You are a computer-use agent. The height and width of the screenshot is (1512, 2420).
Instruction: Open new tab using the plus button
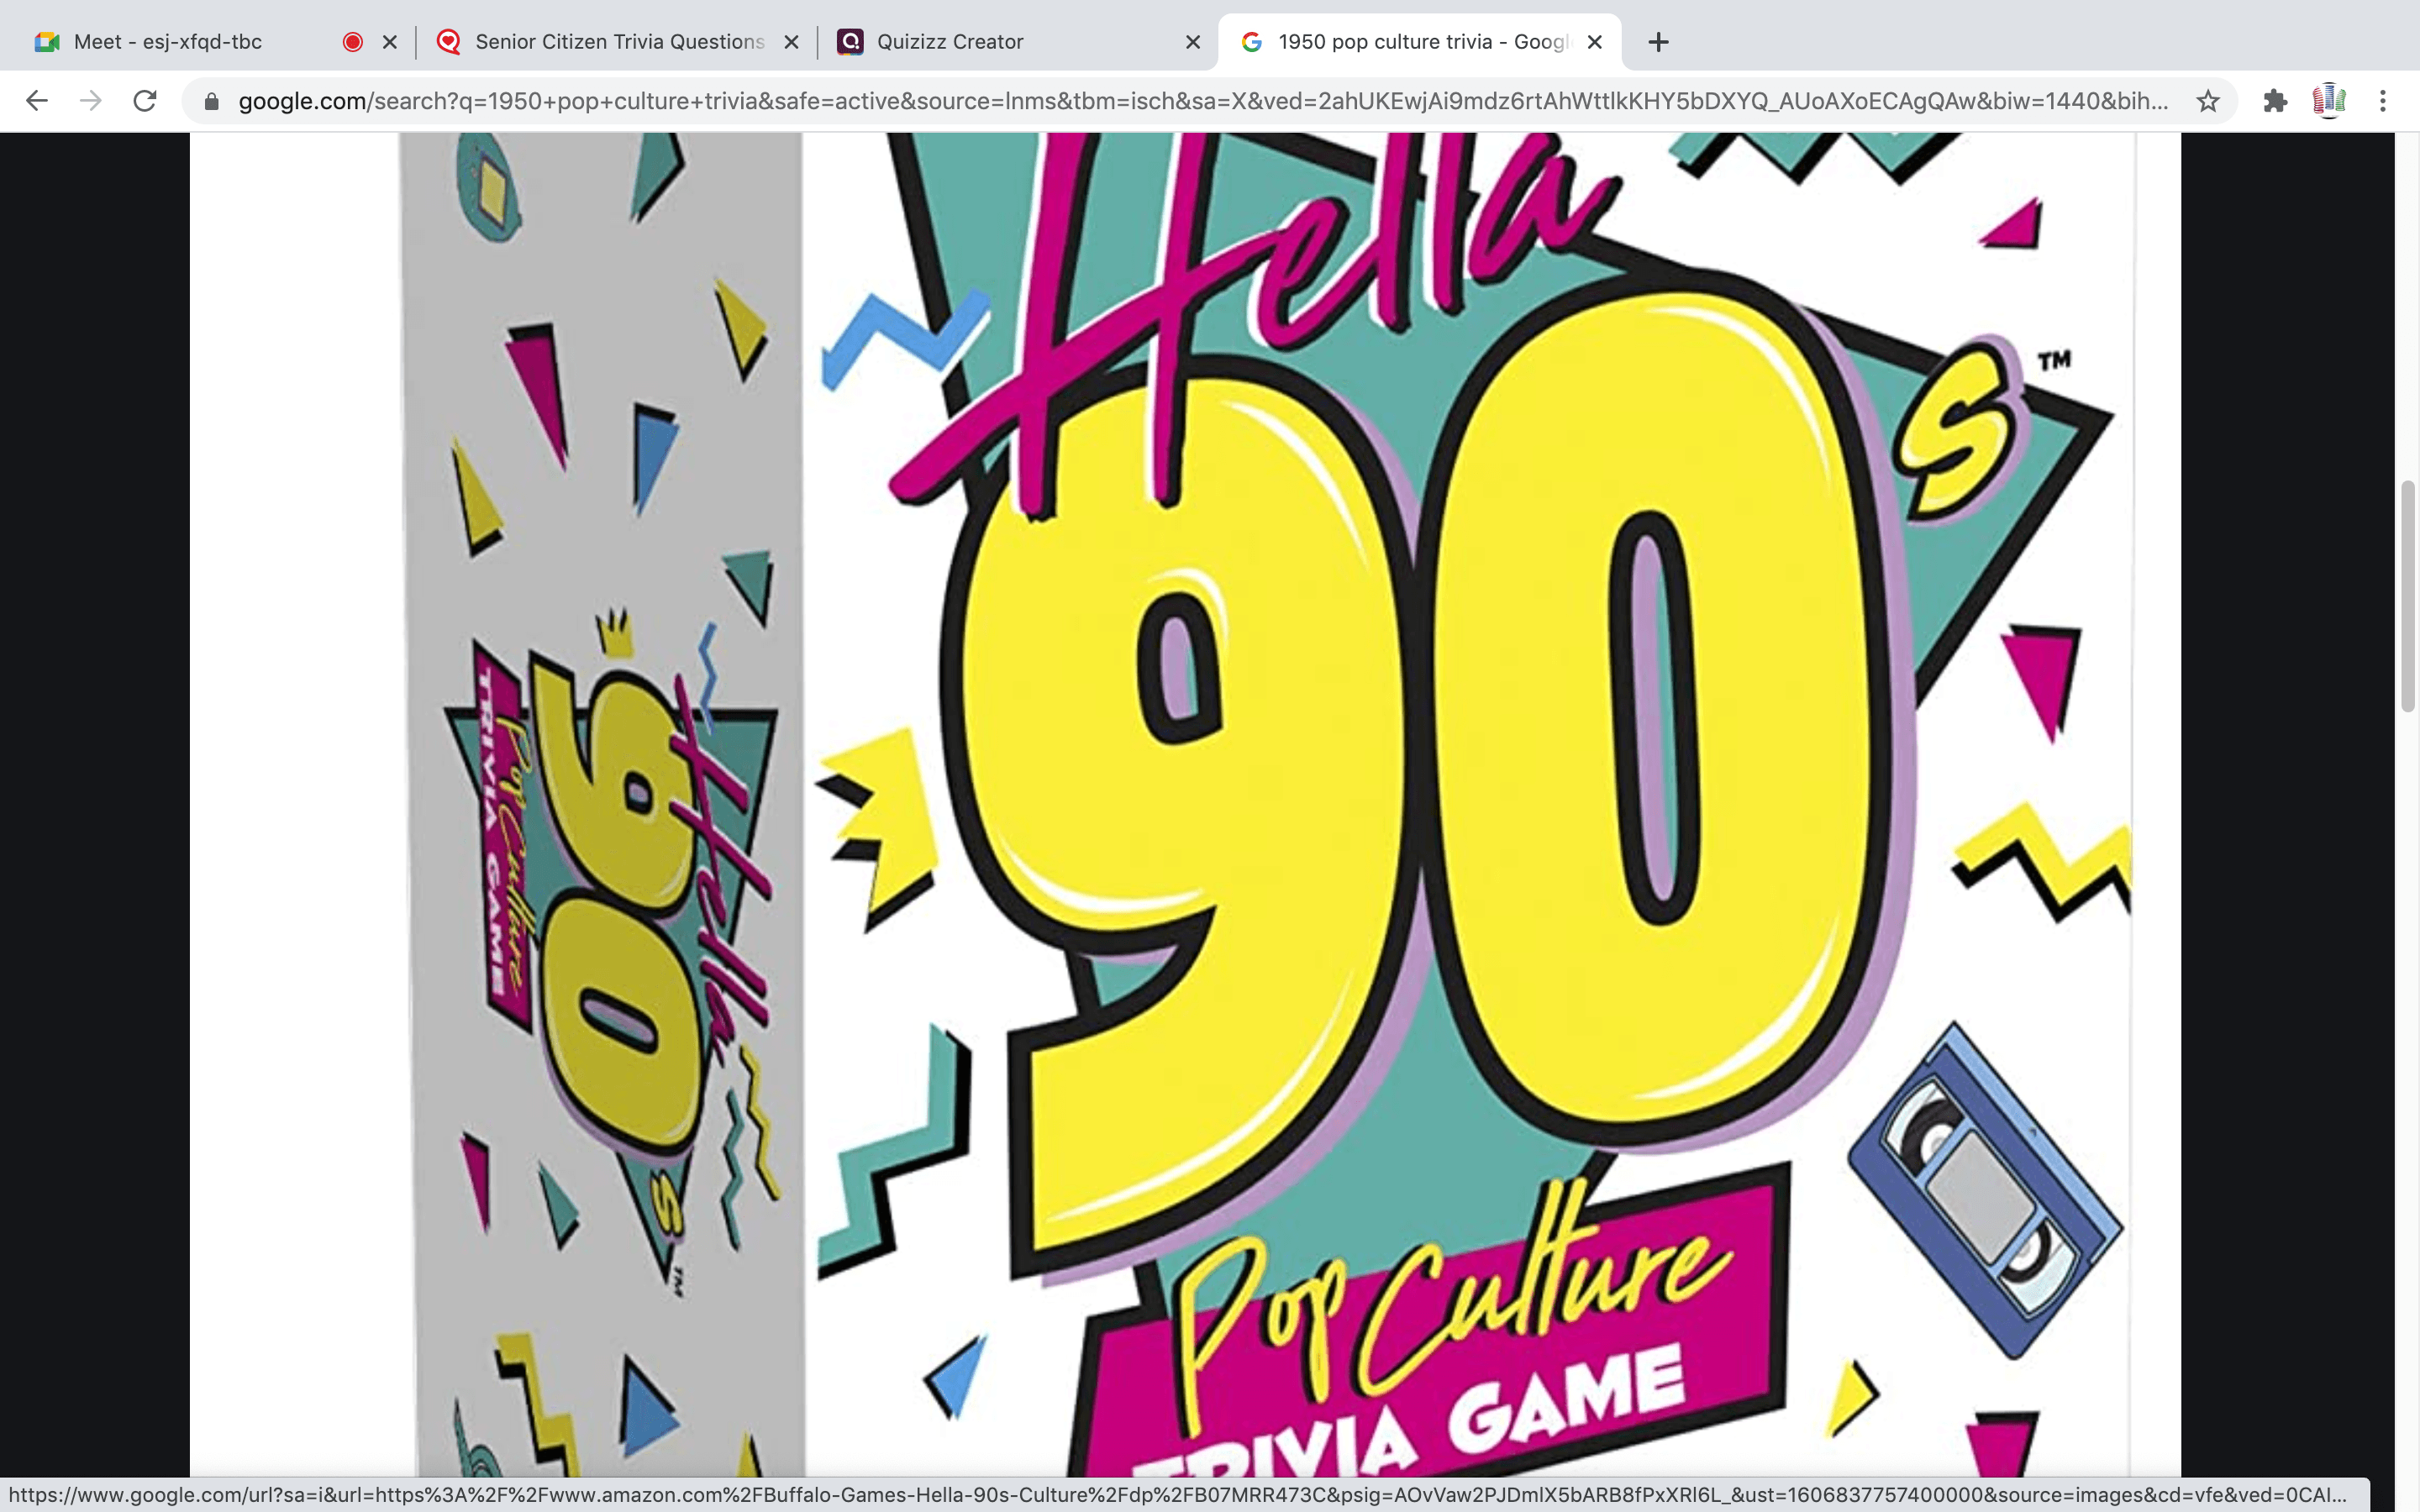click(1659, 40)
